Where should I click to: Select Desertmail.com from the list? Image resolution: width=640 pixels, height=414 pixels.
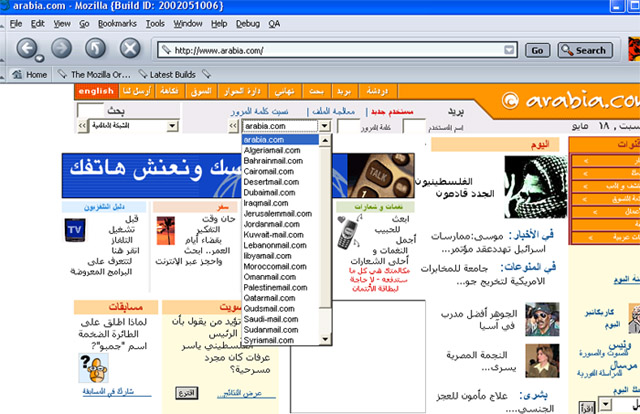point(280,182)
